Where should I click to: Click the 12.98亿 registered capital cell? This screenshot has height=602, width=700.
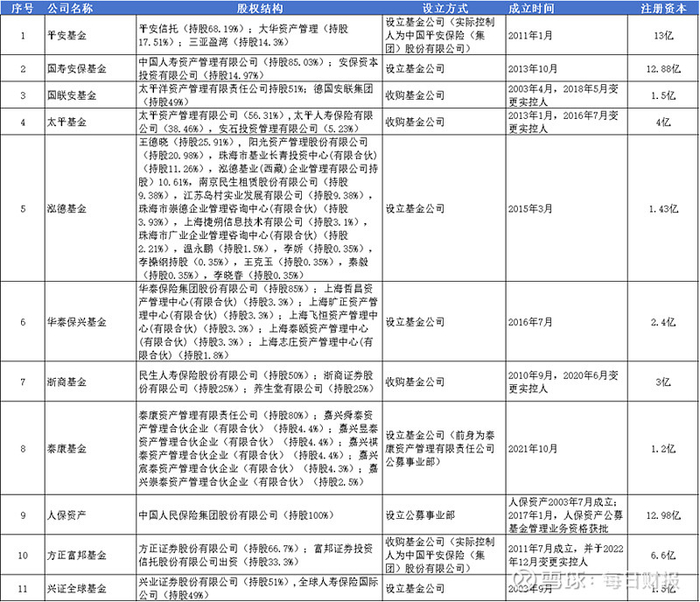pyautogui.click(x=663, y=515)
